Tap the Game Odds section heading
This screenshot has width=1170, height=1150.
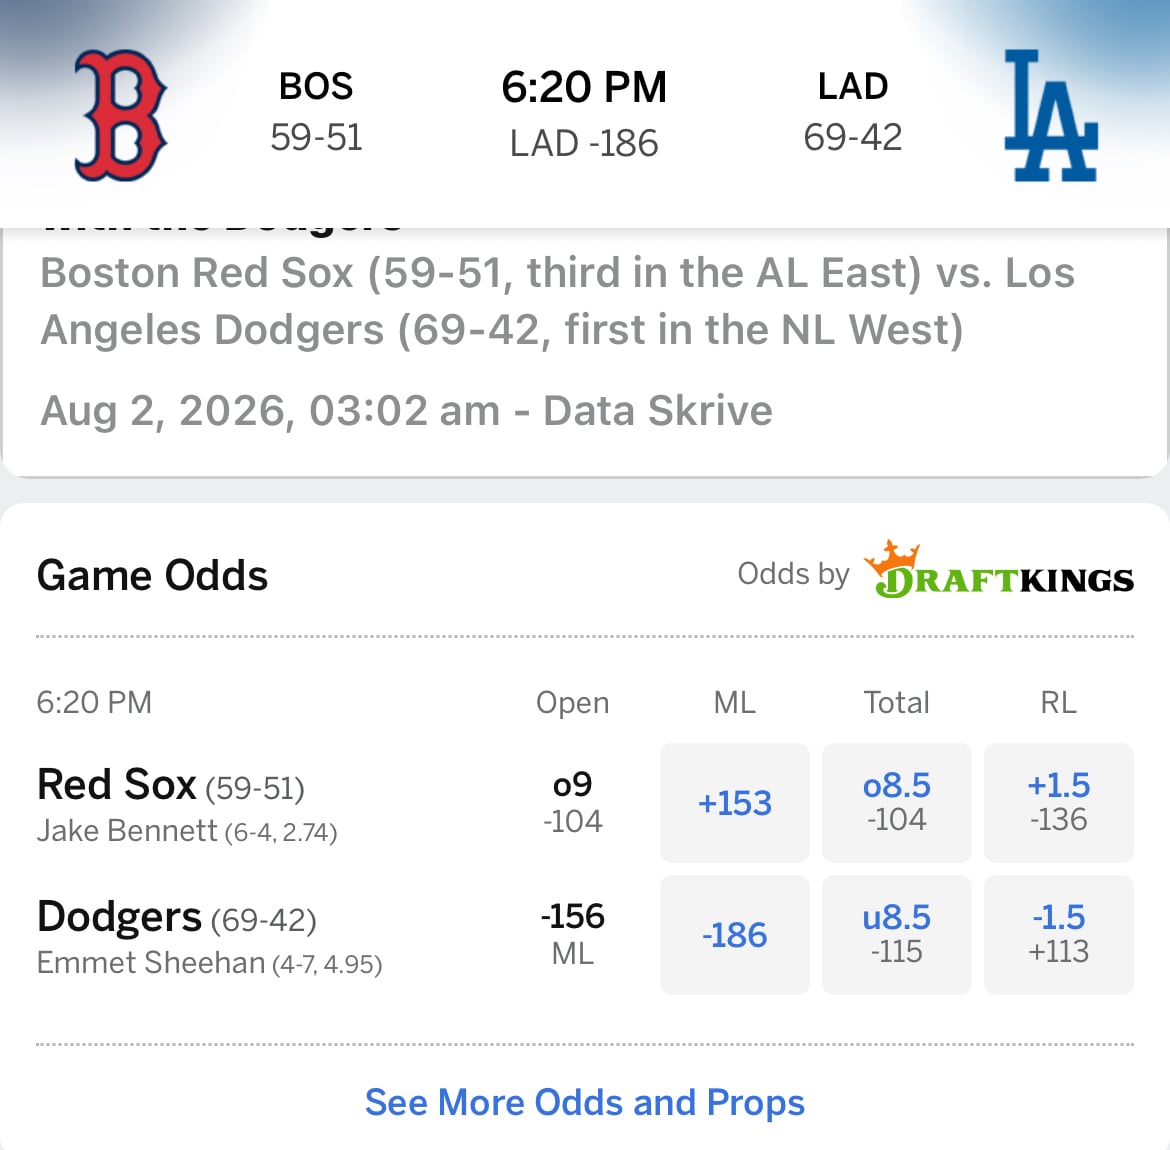pos(152,575)
